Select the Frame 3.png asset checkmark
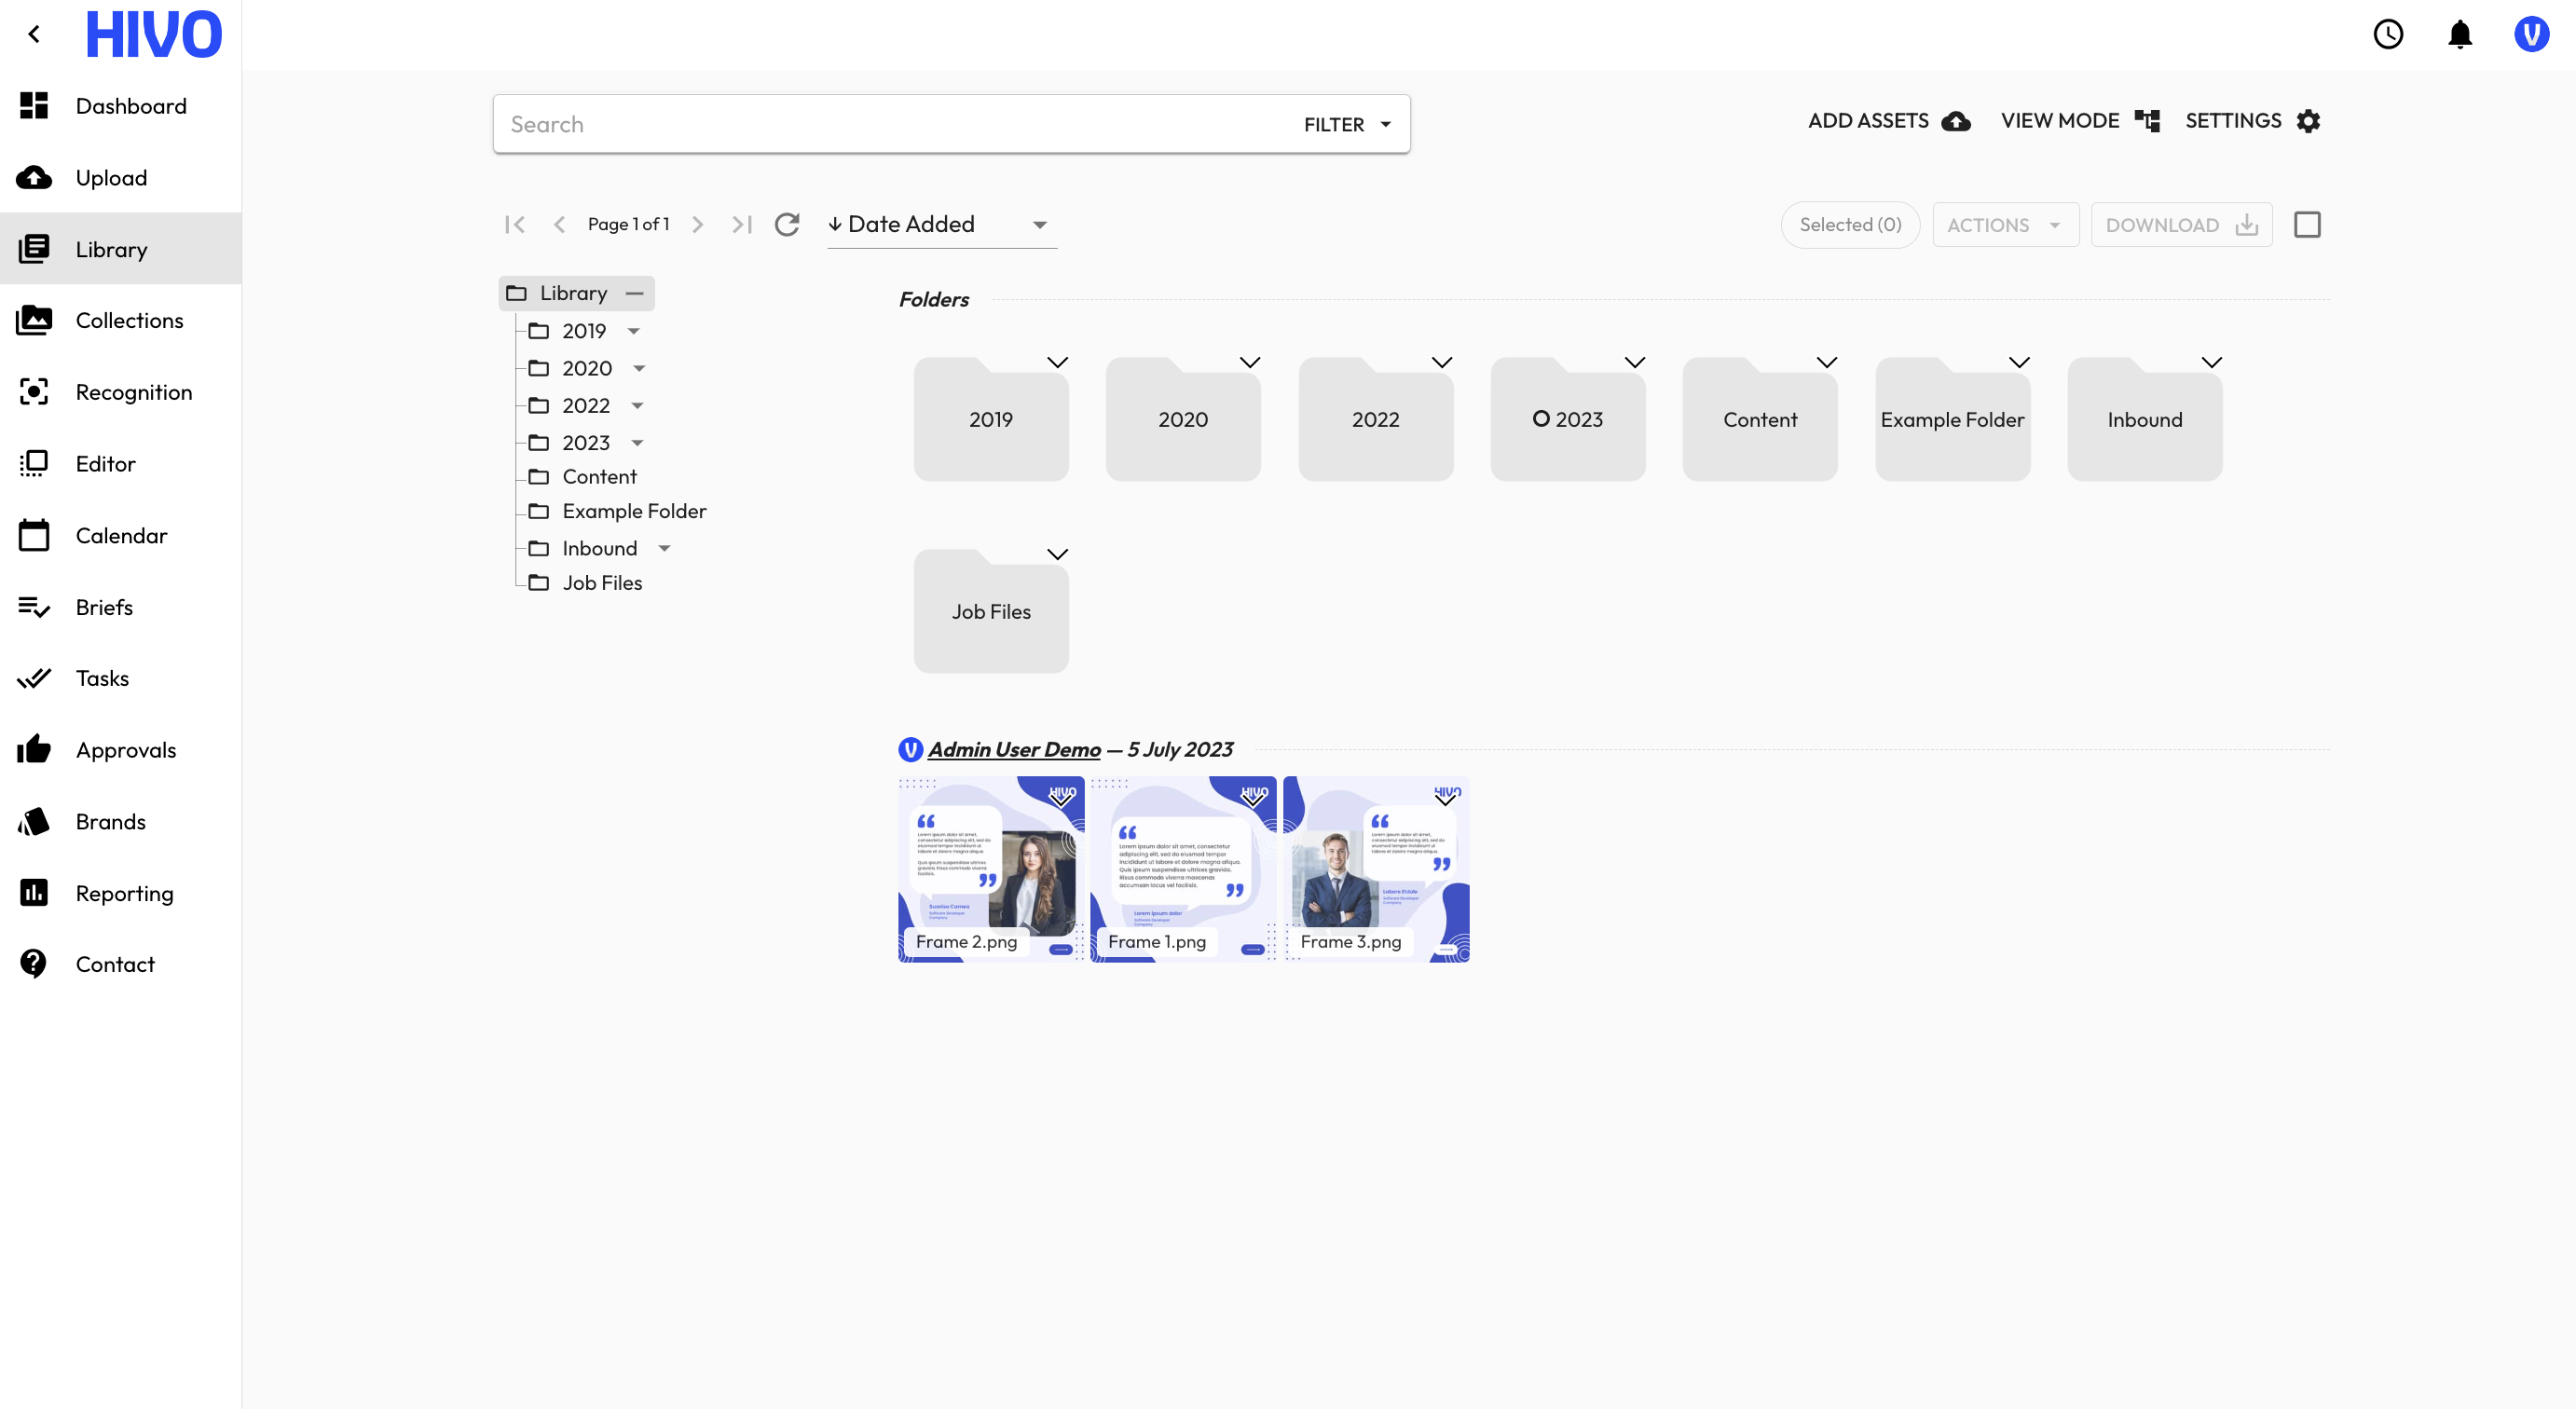This screenshot has height=1409, width=2576. coord(1445,798)
